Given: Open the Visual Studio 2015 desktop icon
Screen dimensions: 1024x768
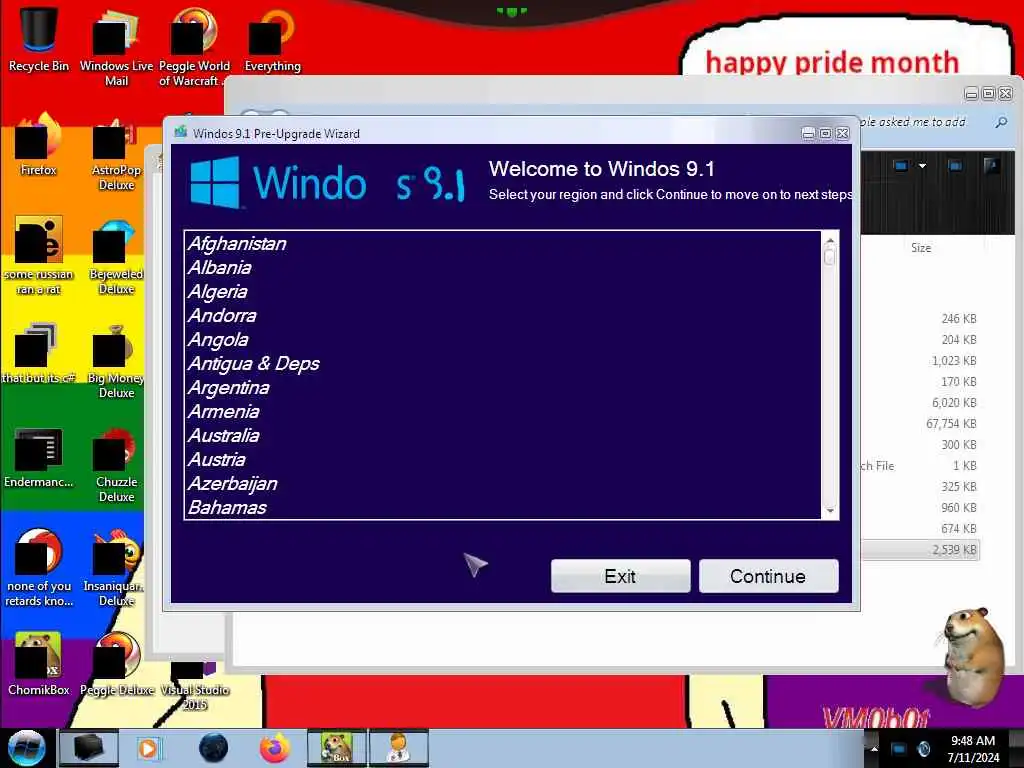Looking at the screenshot, I should pos(194,686).
